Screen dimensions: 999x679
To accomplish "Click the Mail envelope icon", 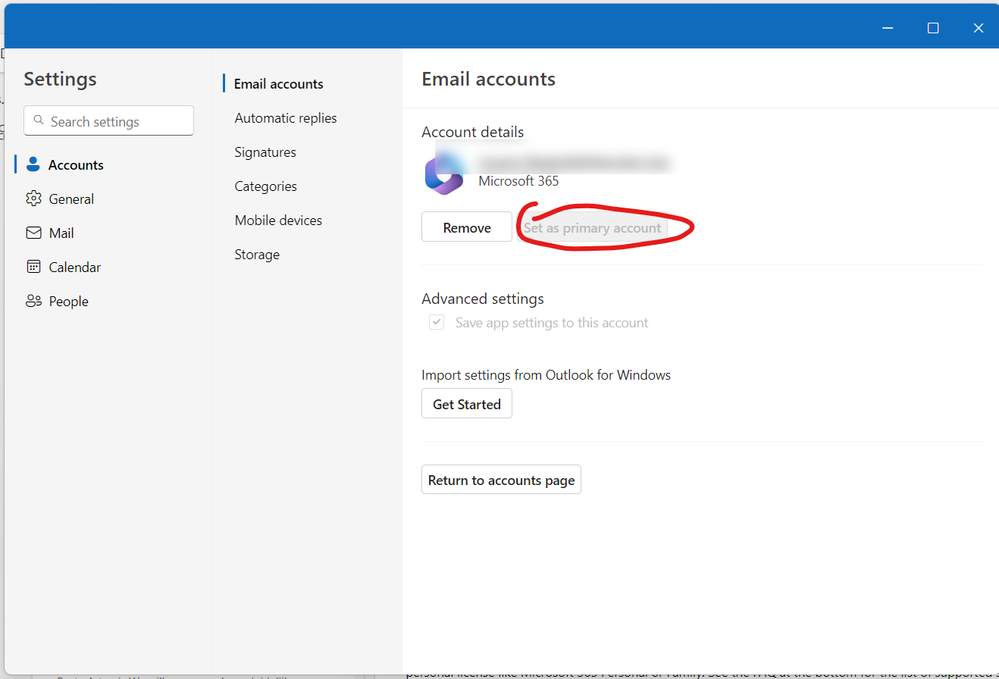I will (34, 233).
